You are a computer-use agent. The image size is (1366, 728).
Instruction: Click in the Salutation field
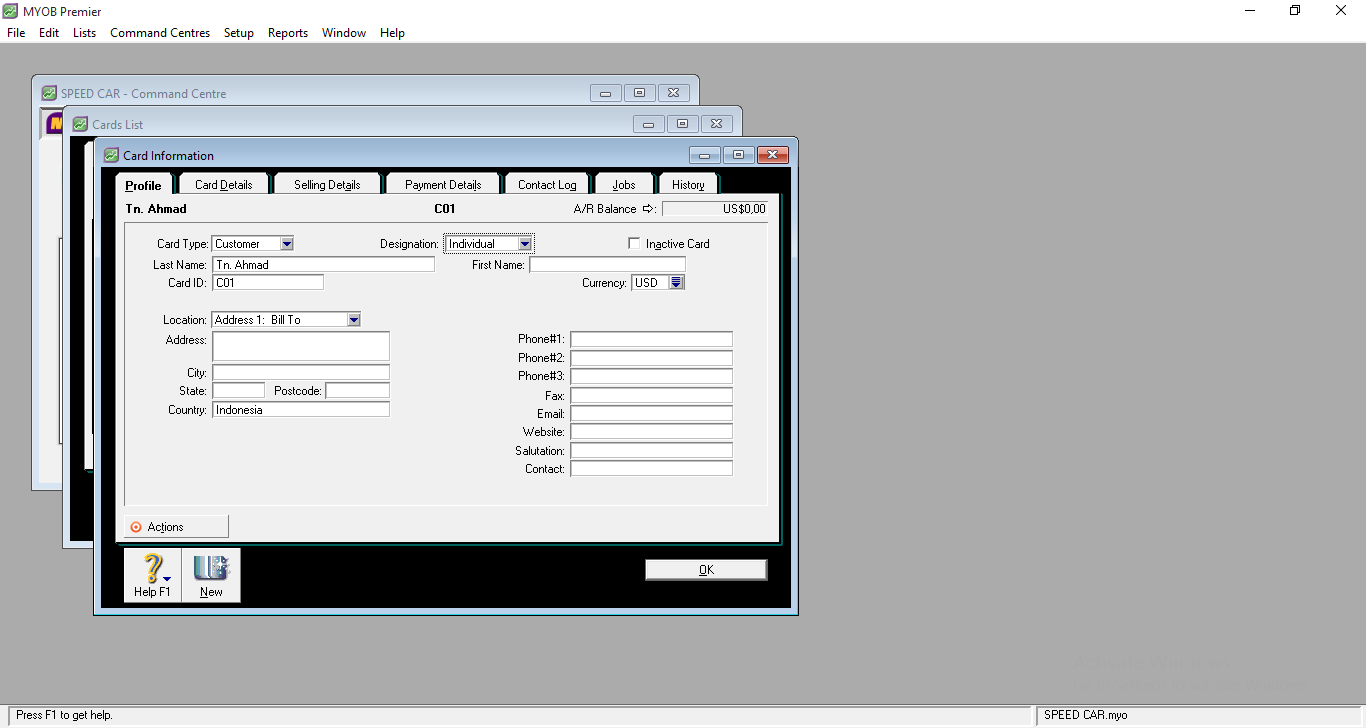coord(651,450)
